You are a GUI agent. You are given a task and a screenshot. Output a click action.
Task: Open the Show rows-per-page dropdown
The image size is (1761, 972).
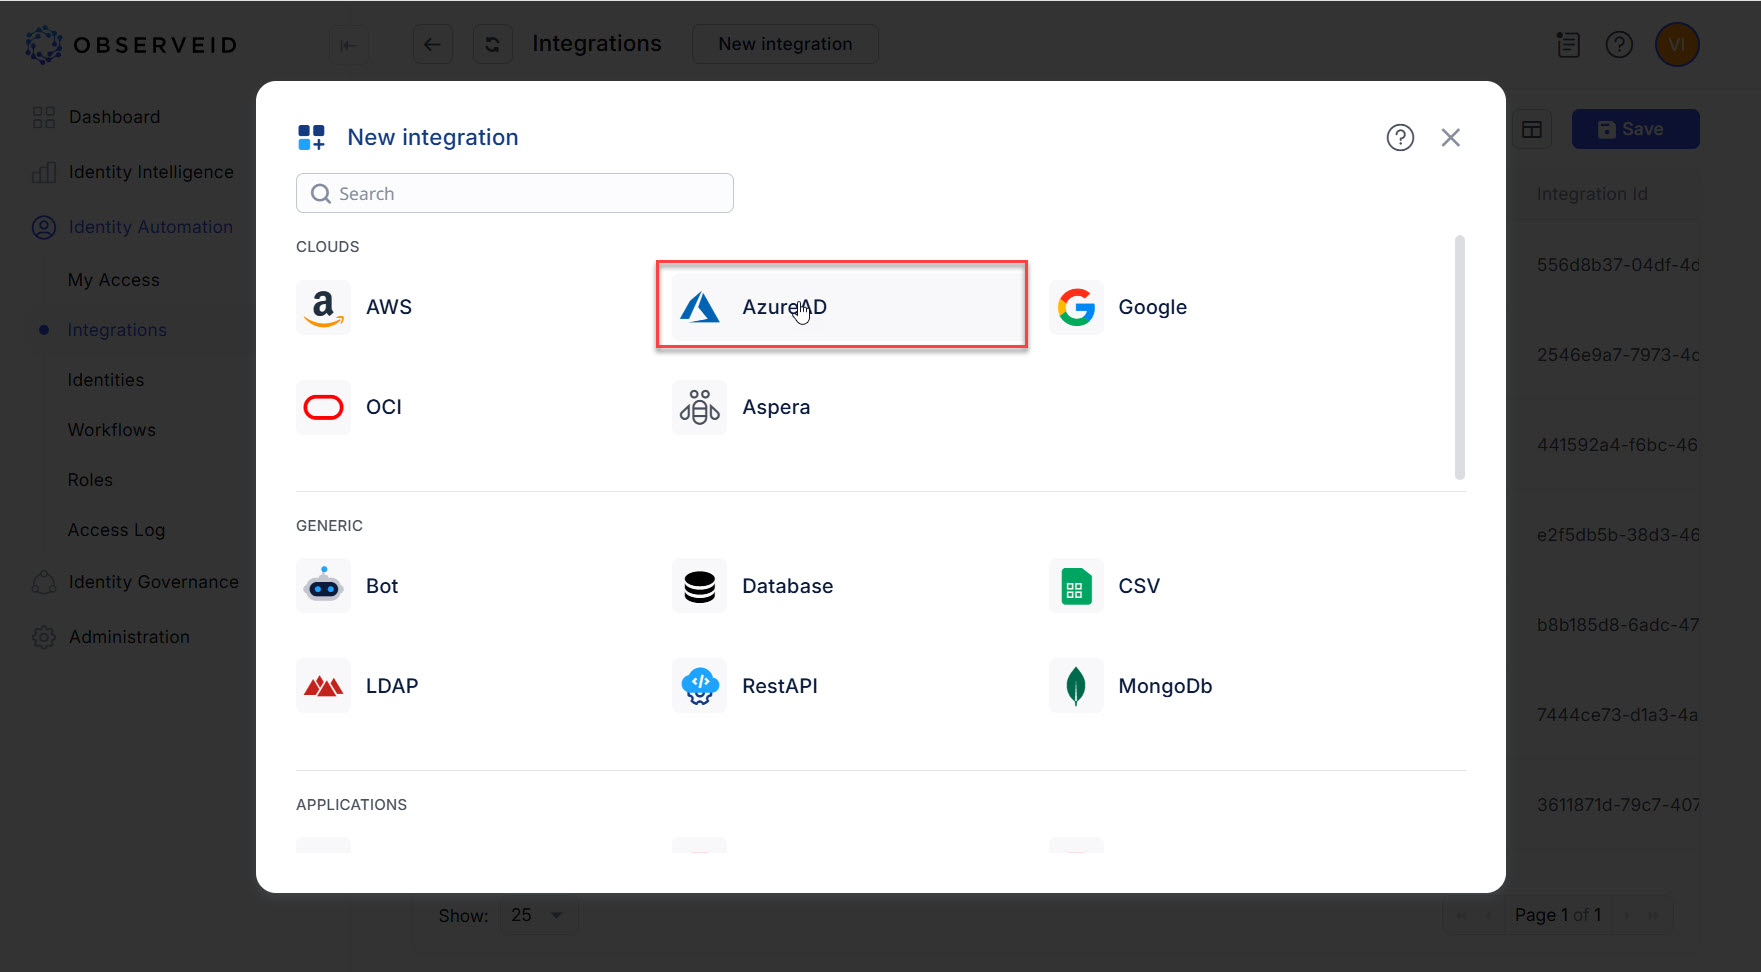click(x=538, y=915)
